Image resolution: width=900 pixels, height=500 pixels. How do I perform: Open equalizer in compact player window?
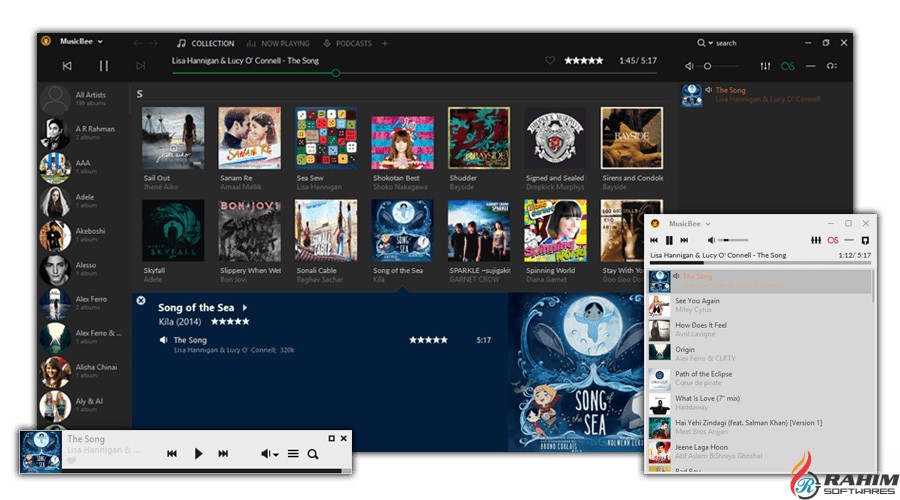(816, 240)
